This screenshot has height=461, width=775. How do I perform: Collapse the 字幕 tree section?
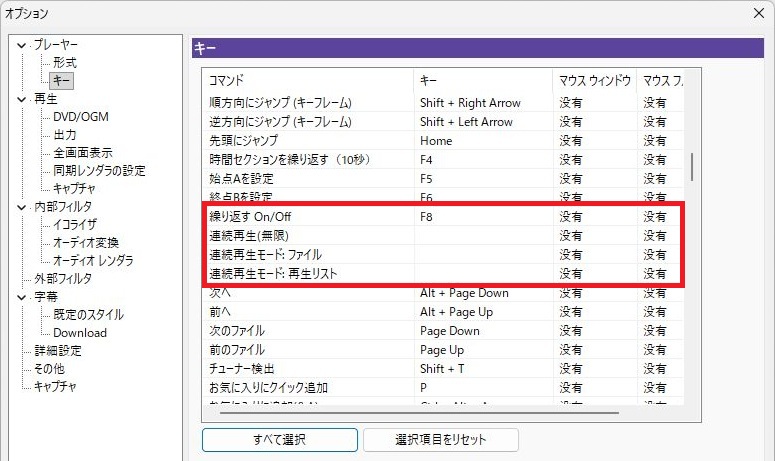(22, 297)
